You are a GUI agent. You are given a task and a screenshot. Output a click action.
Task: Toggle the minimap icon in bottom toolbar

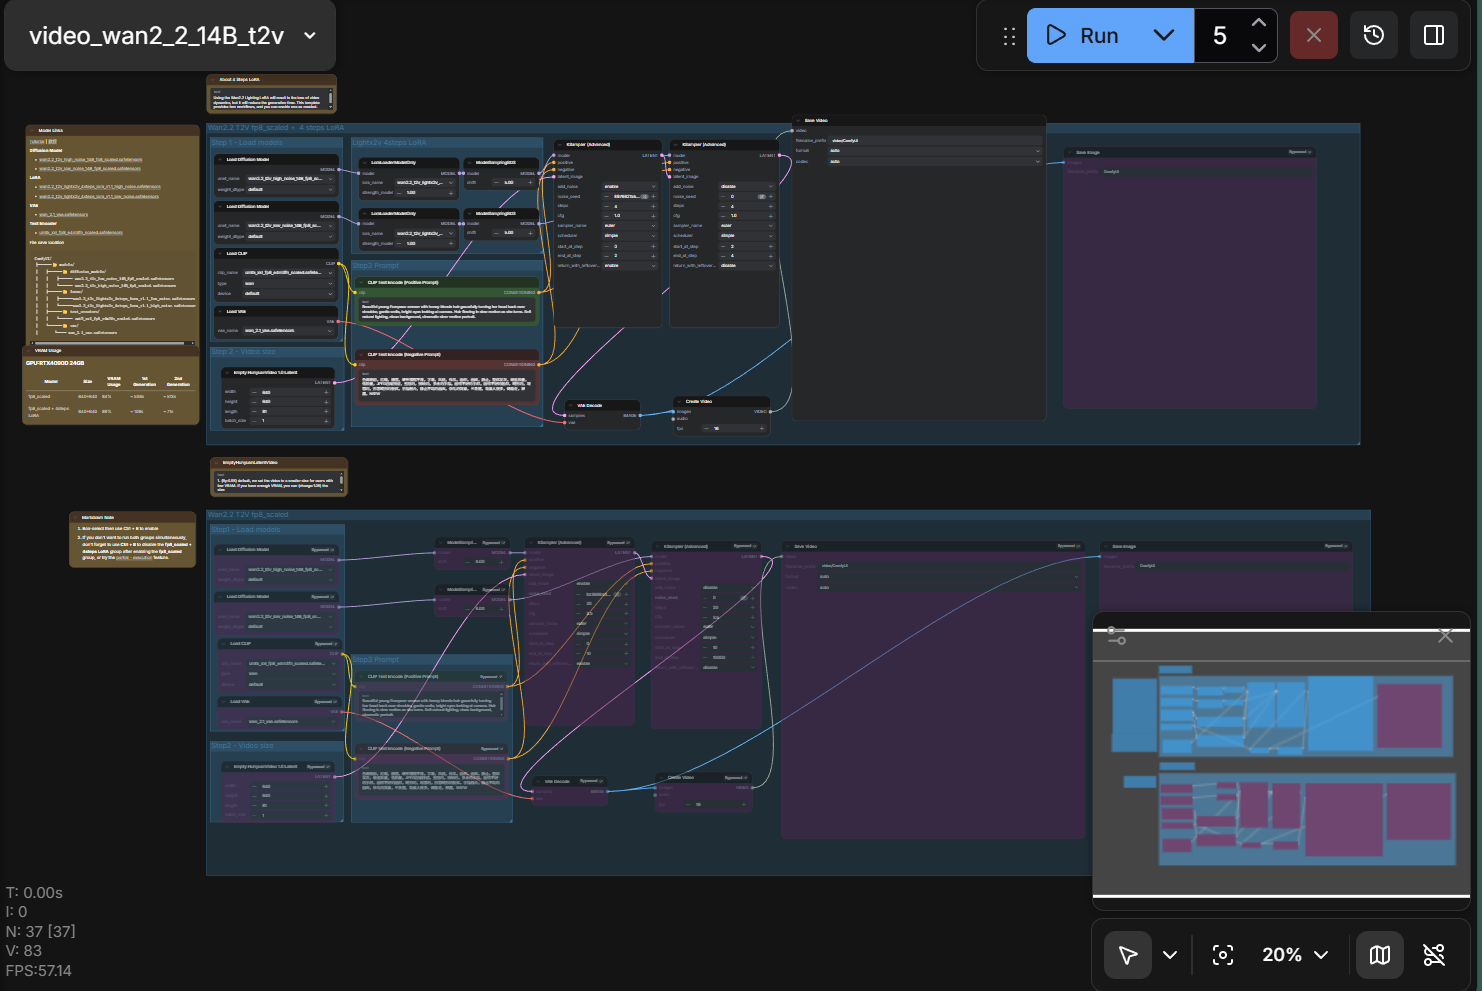pos(1379,955)
